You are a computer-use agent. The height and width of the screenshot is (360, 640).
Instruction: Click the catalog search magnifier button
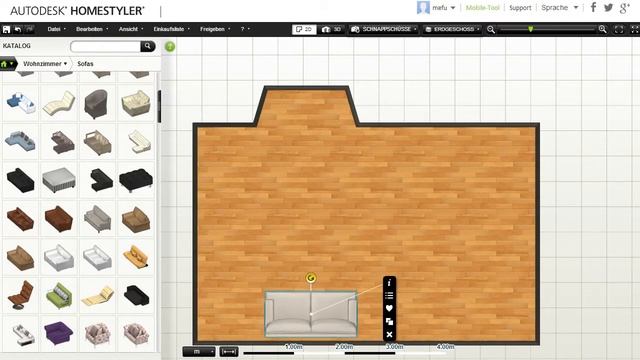click(148, 46)
